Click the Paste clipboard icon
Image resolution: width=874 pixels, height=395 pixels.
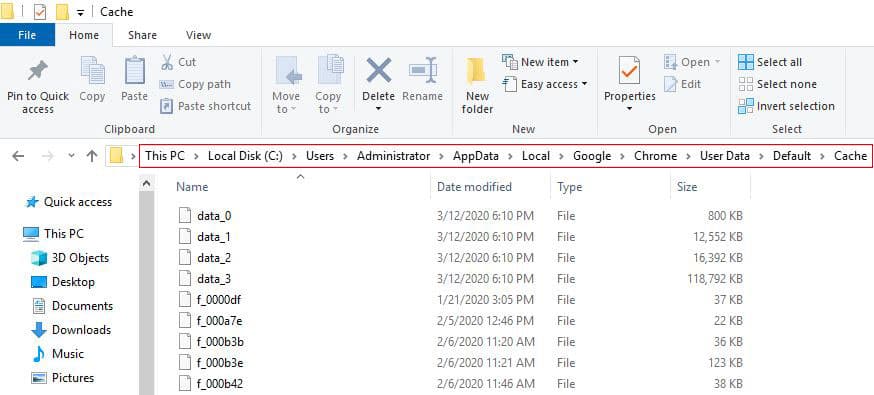[134, 71]
